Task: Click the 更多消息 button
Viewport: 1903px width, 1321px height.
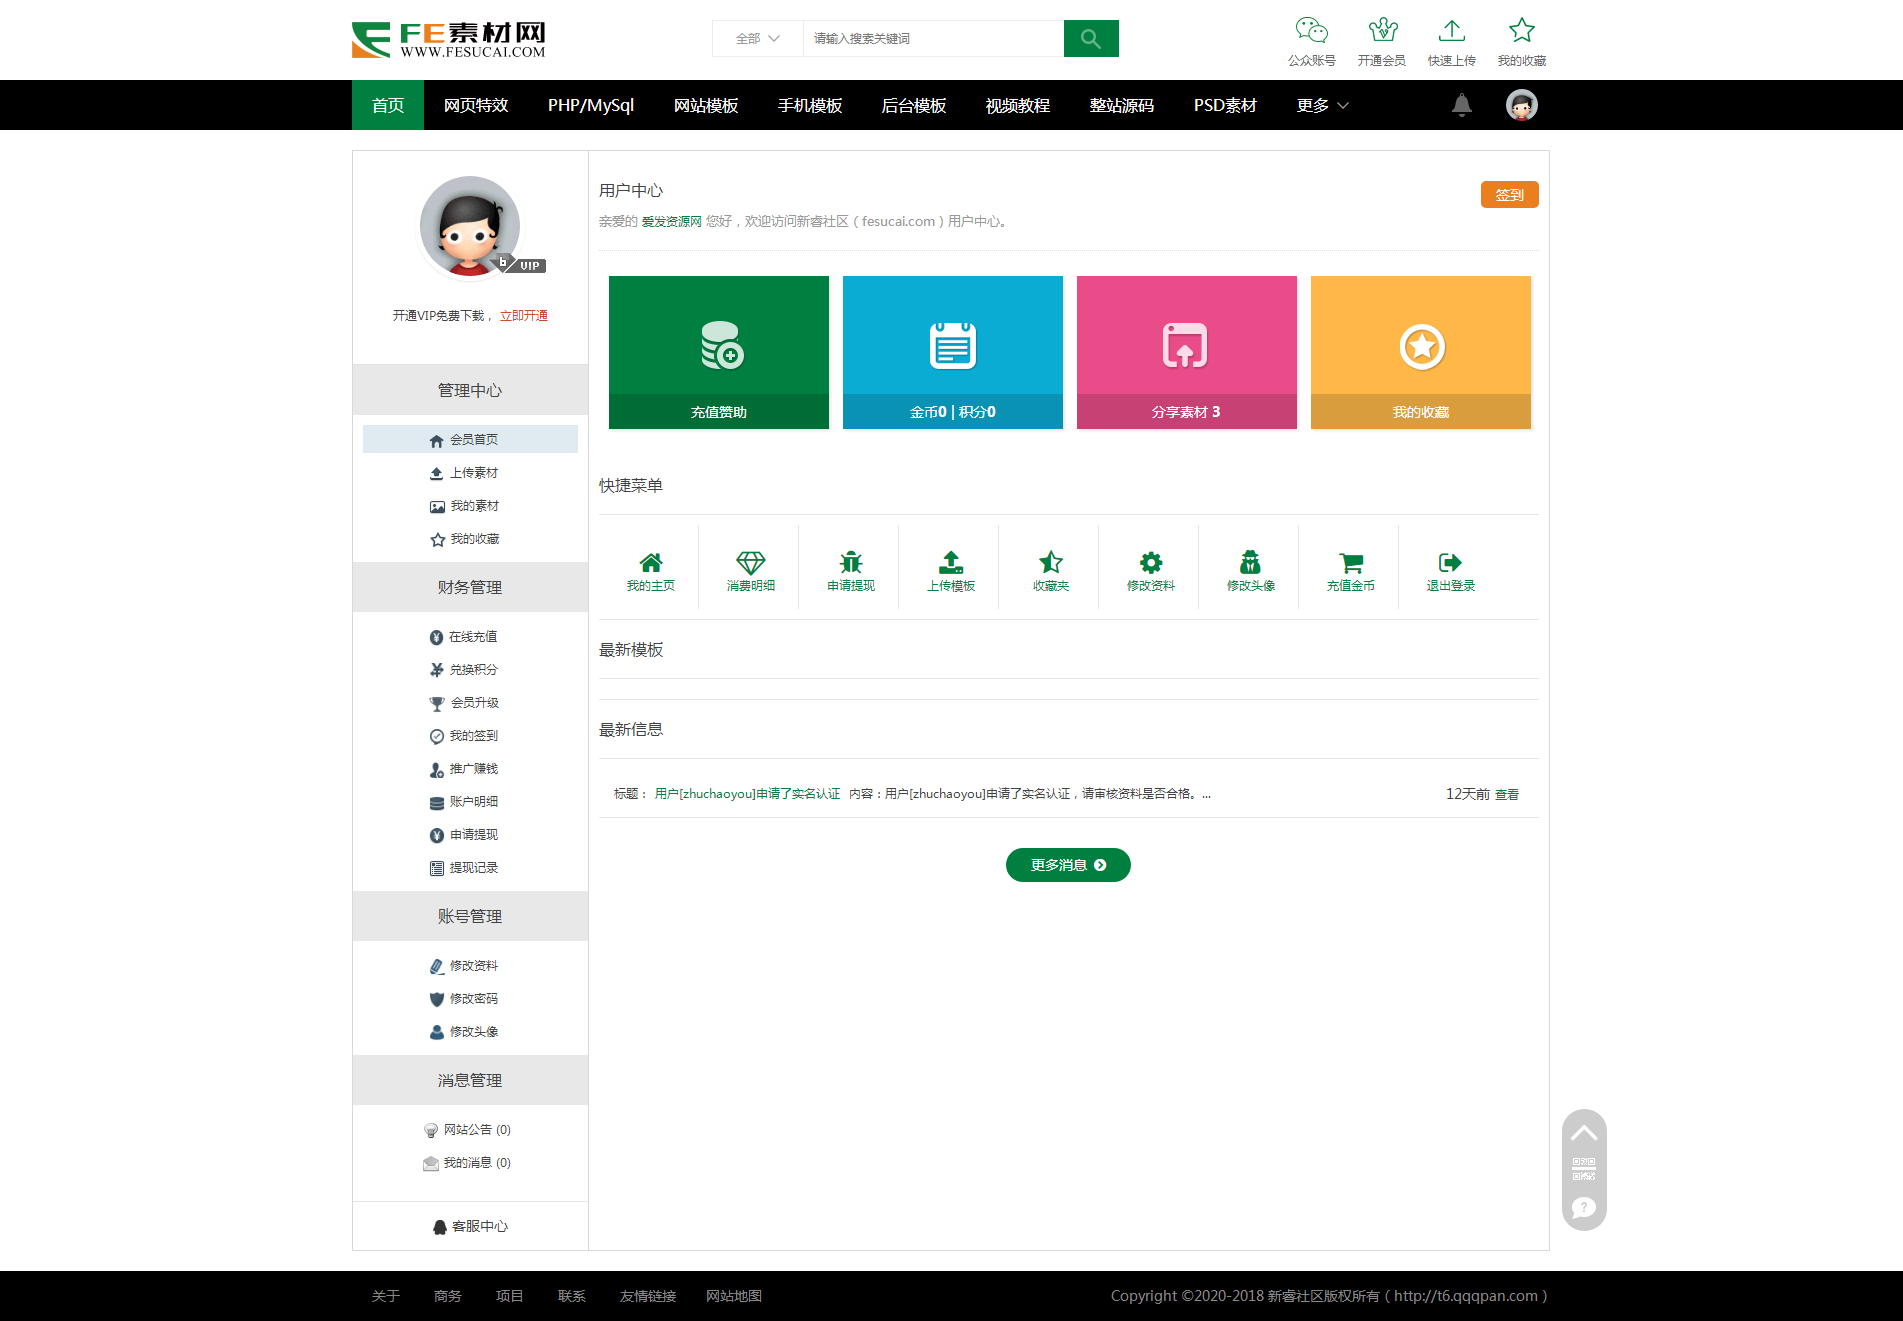Action: click(1067, 865)
